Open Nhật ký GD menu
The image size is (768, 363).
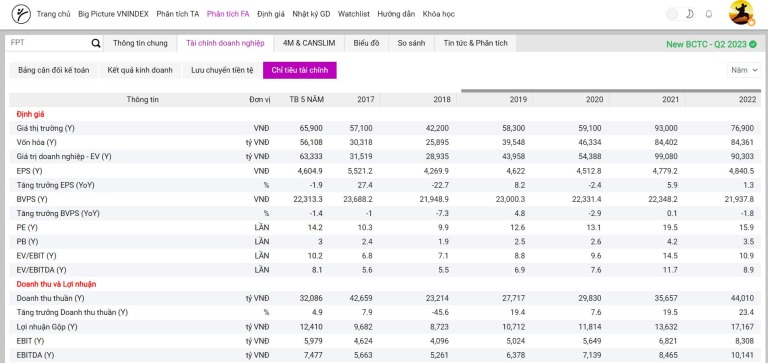click(311, 14)
